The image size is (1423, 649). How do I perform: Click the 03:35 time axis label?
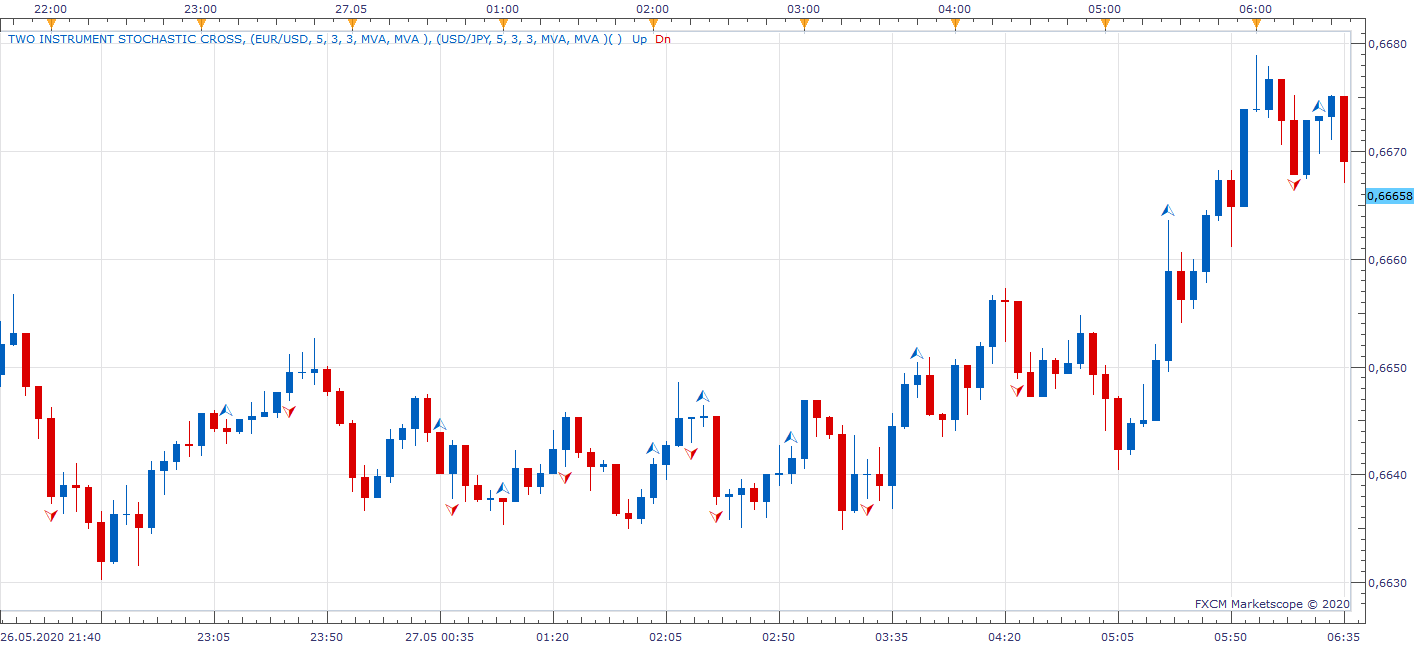[x=891, y=636]
